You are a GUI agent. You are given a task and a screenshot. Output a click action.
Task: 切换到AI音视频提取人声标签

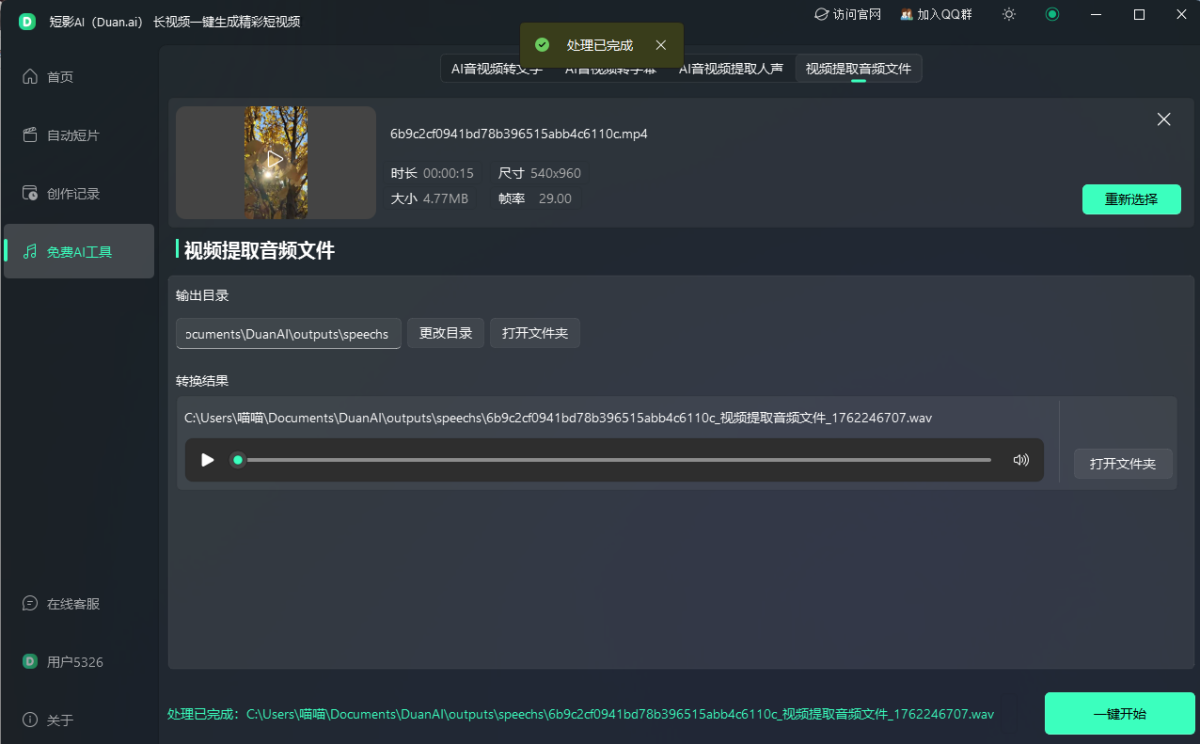tap(731, 68)
